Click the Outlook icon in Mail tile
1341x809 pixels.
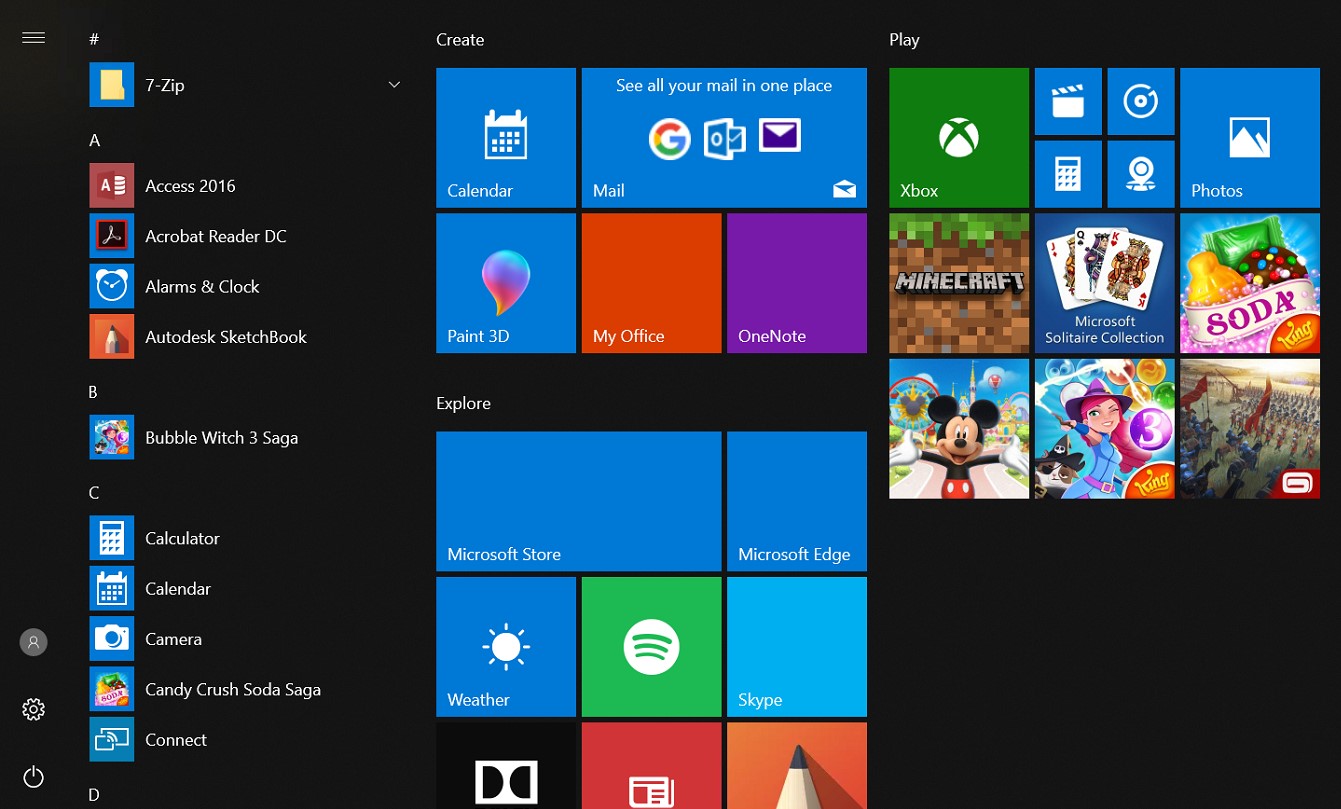coord(724,138)
